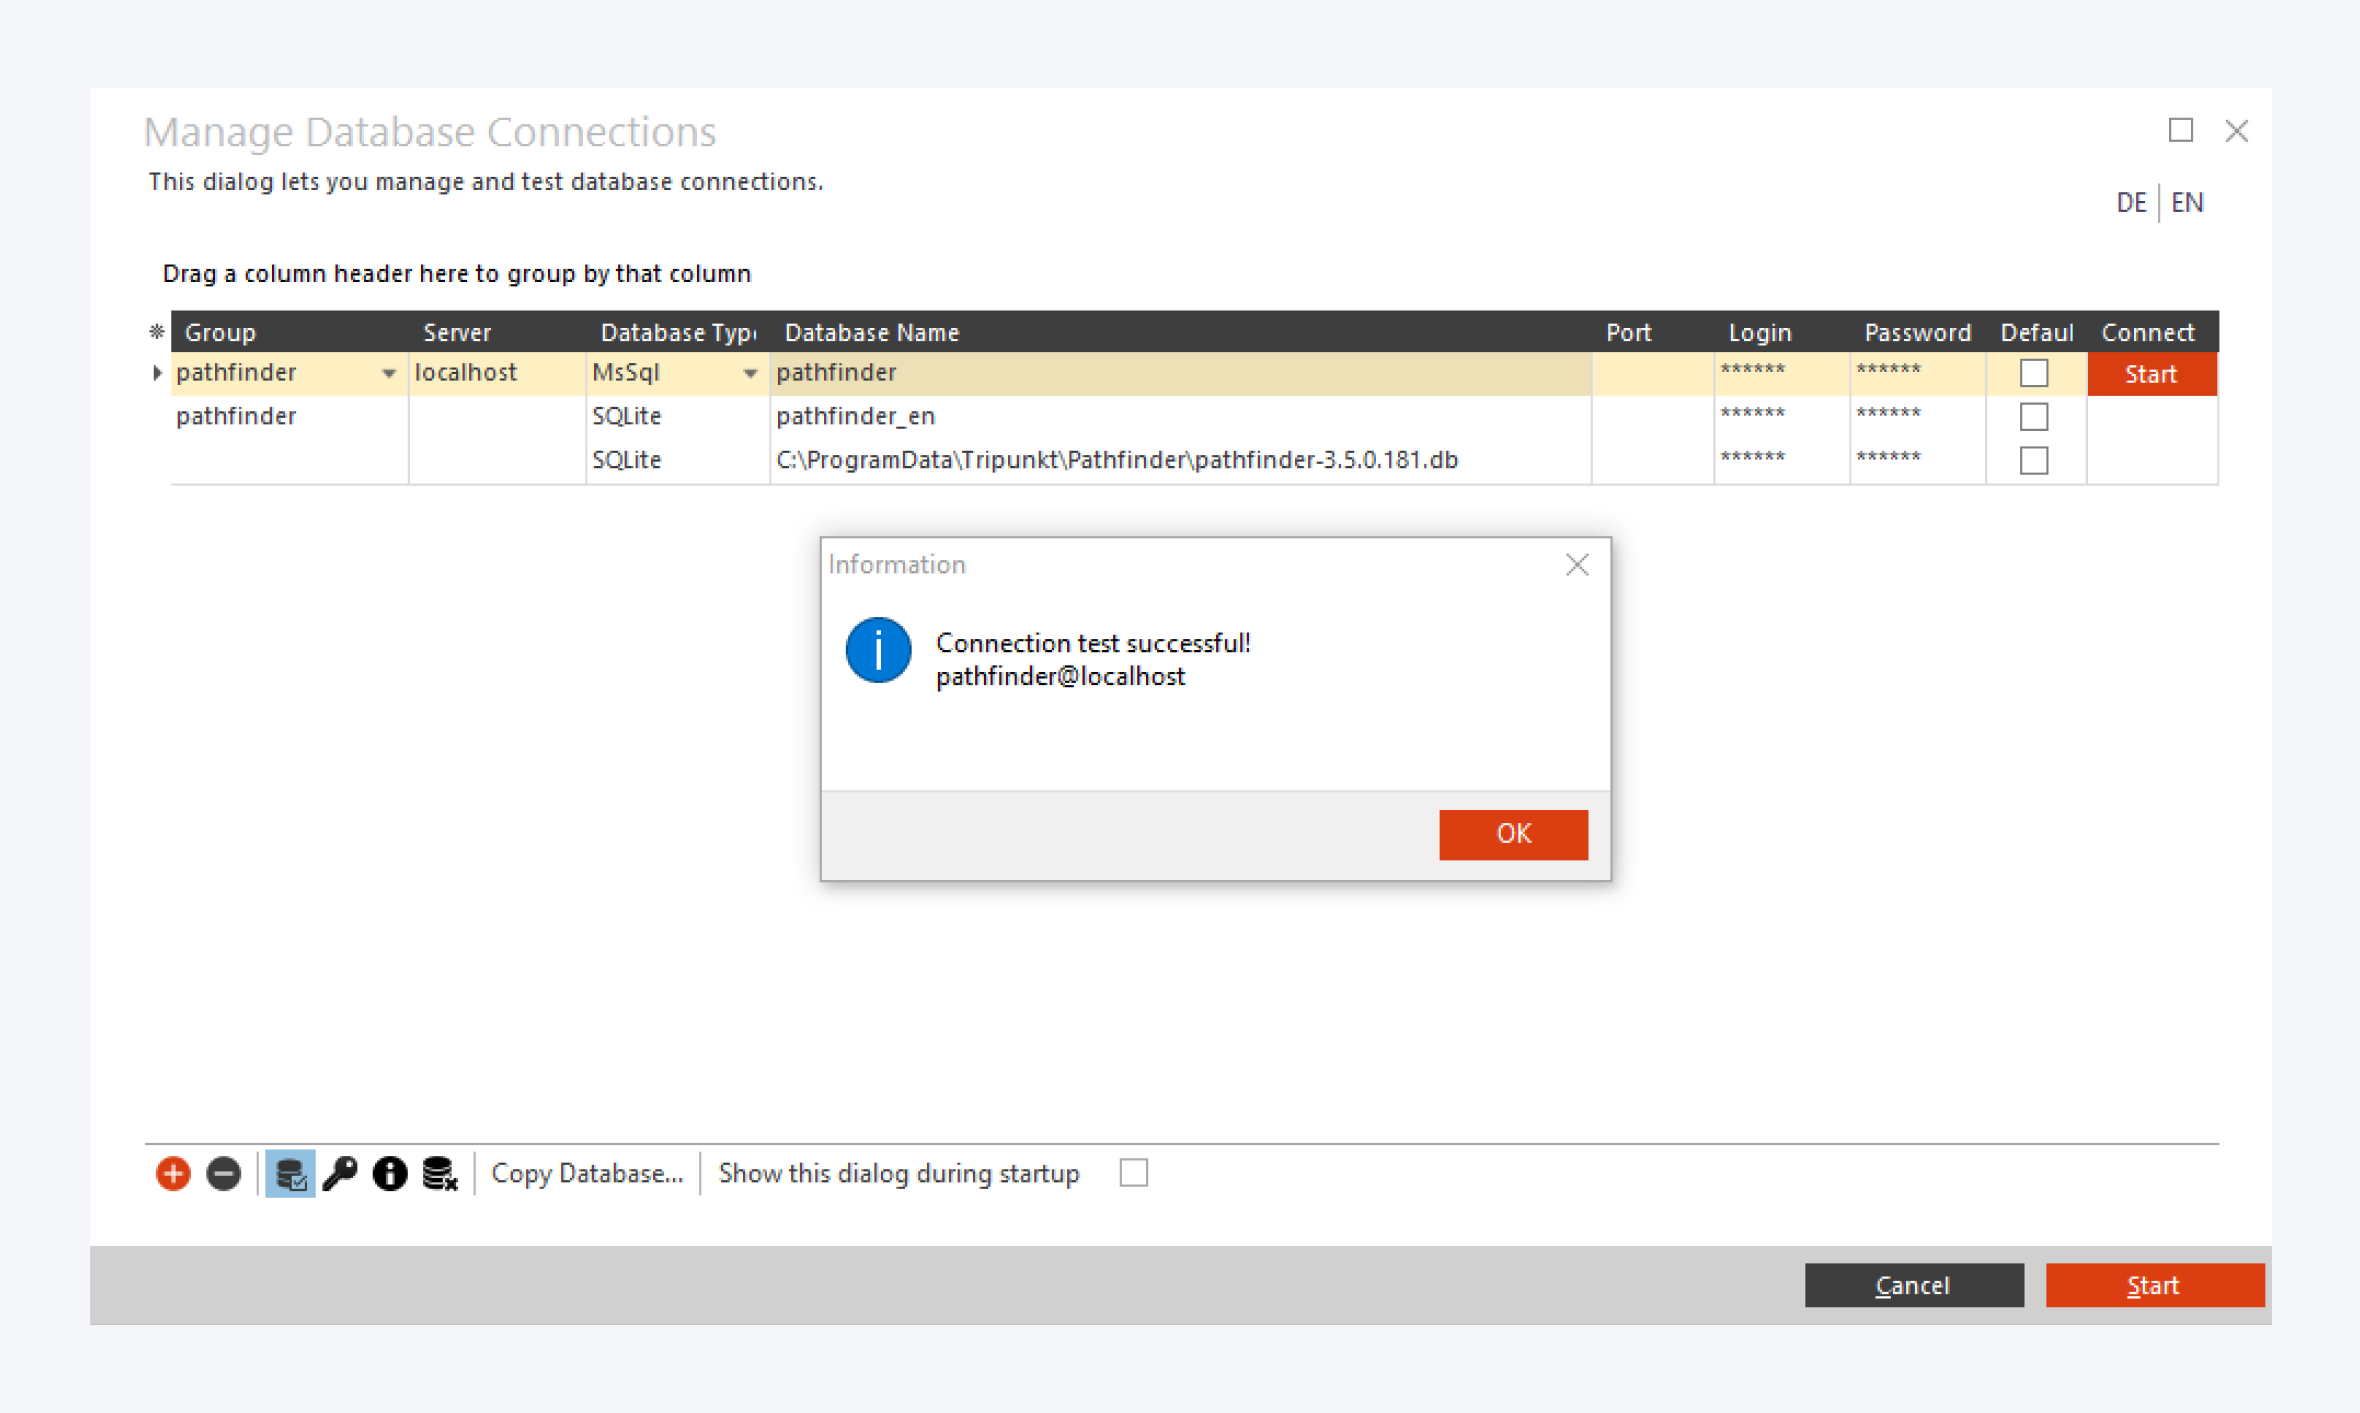Image resolution: width=2360 pixels, height=1413 pixels.
Task: Enable Show this dialog during startup
Action: point(1133,1173)
